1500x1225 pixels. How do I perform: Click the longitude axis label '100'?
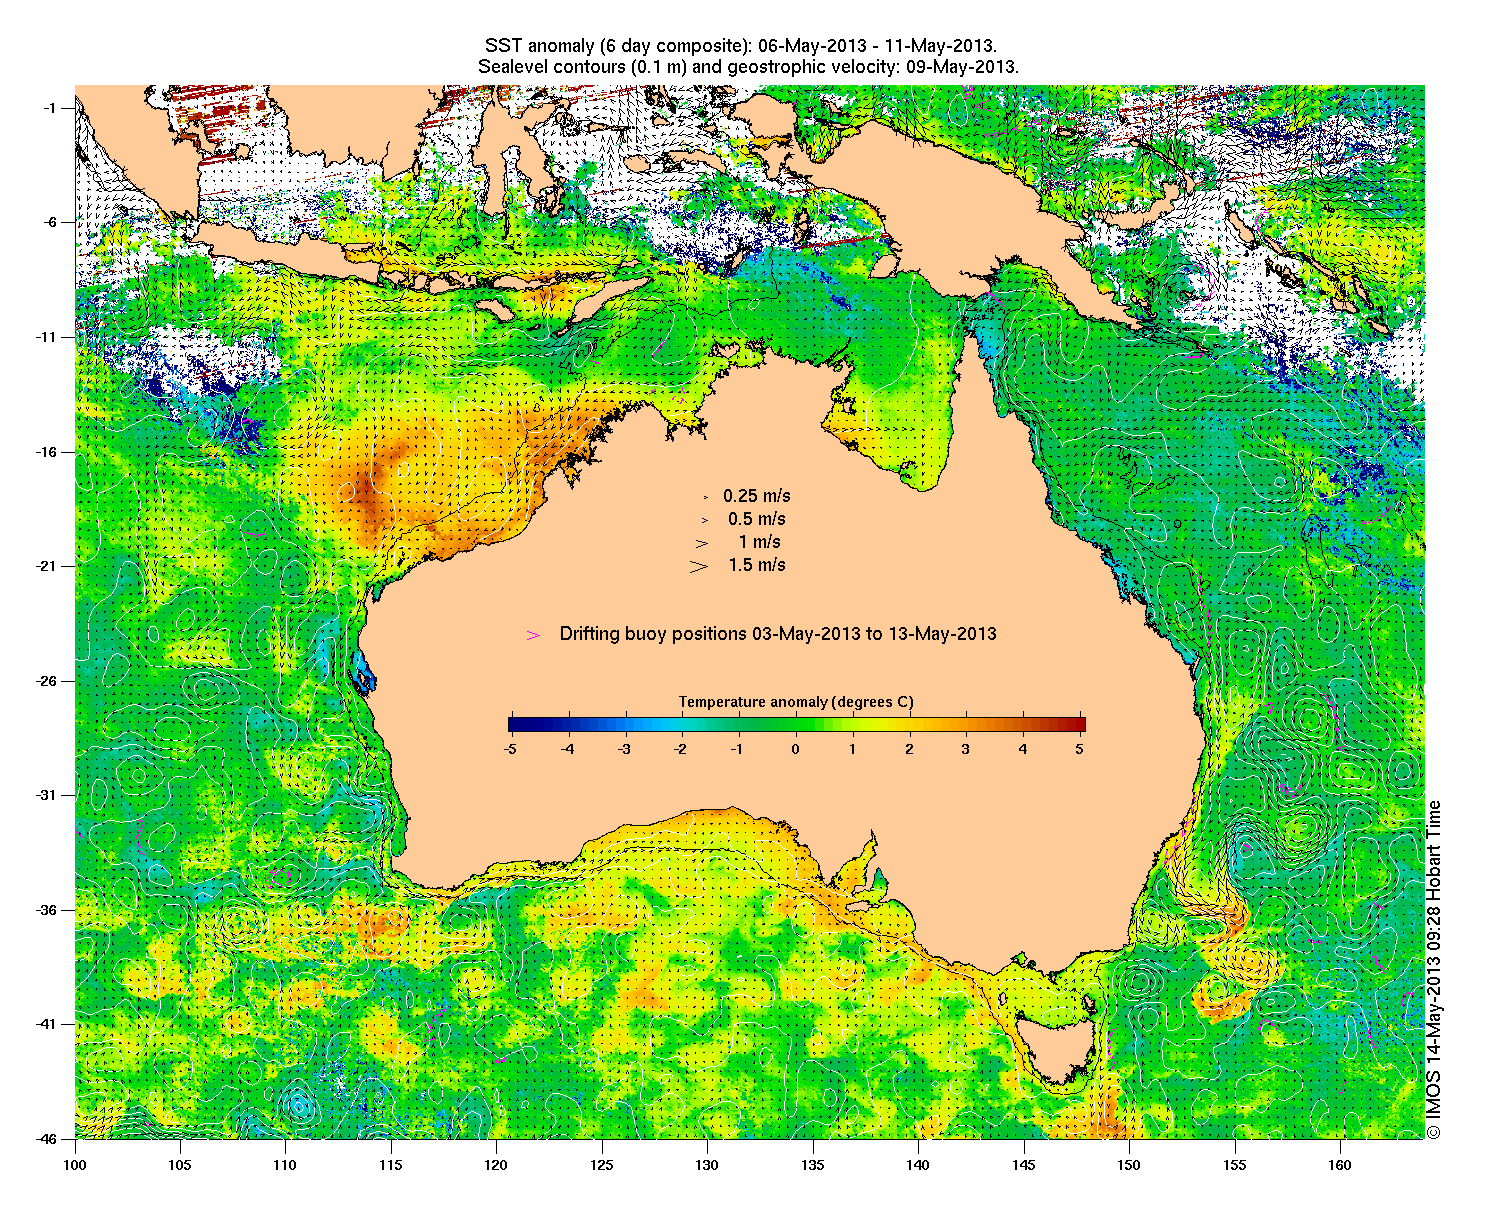coord(75,1164)
